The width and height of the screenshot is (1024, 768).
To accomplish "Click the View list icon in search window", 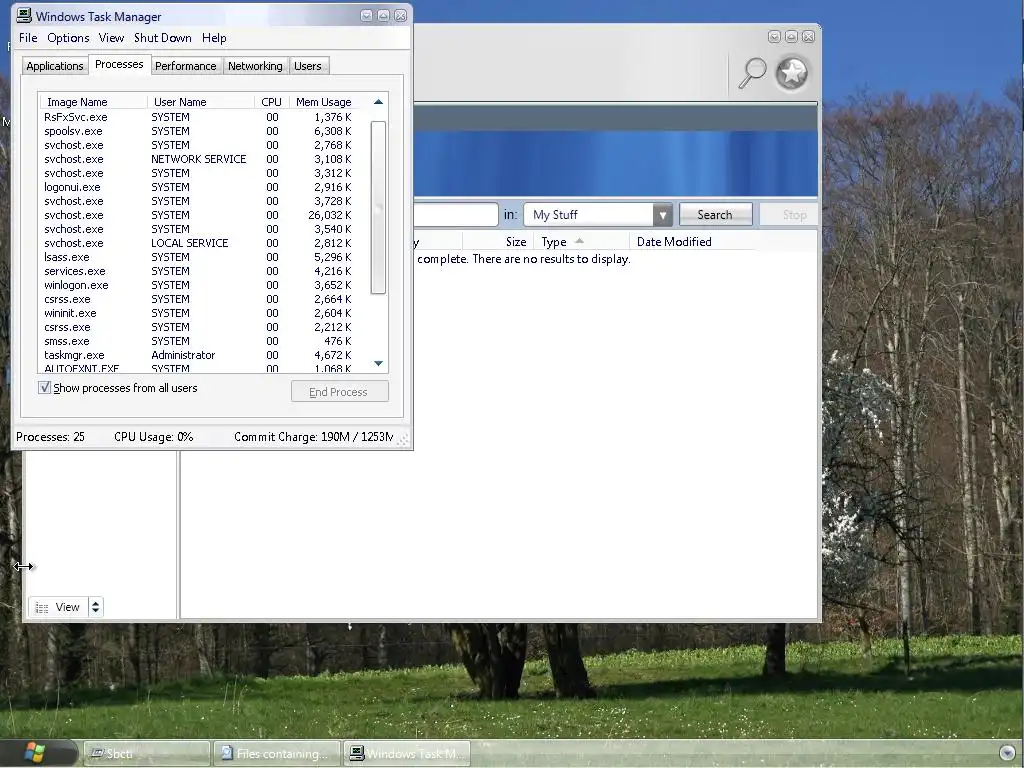I will 42,608.
